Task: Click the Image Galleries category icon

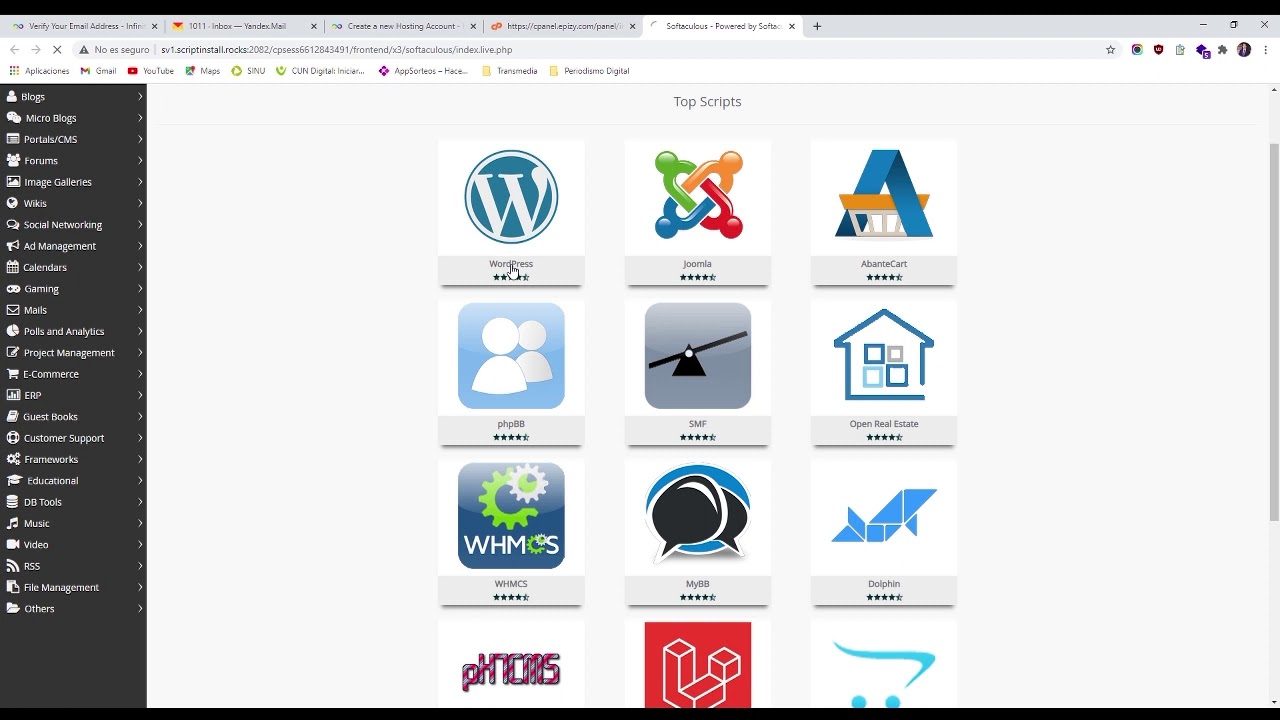Action: (x=13, y=182)
